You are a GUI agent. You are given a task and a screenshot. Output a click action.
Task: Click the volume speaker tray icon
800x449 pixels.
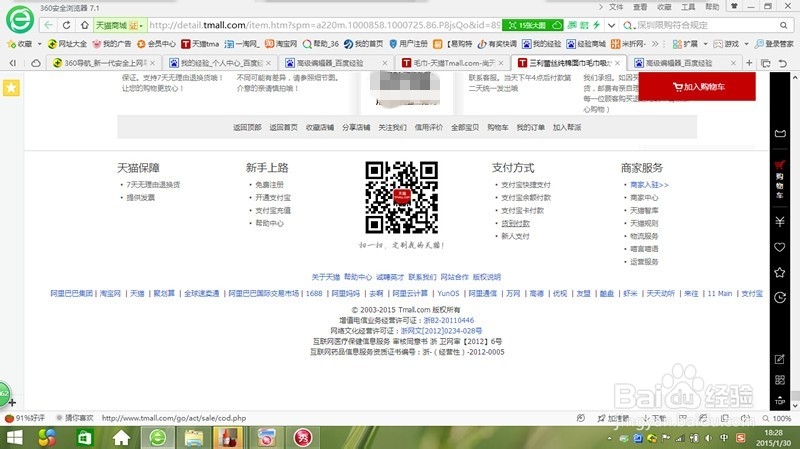tap(708, 438)
